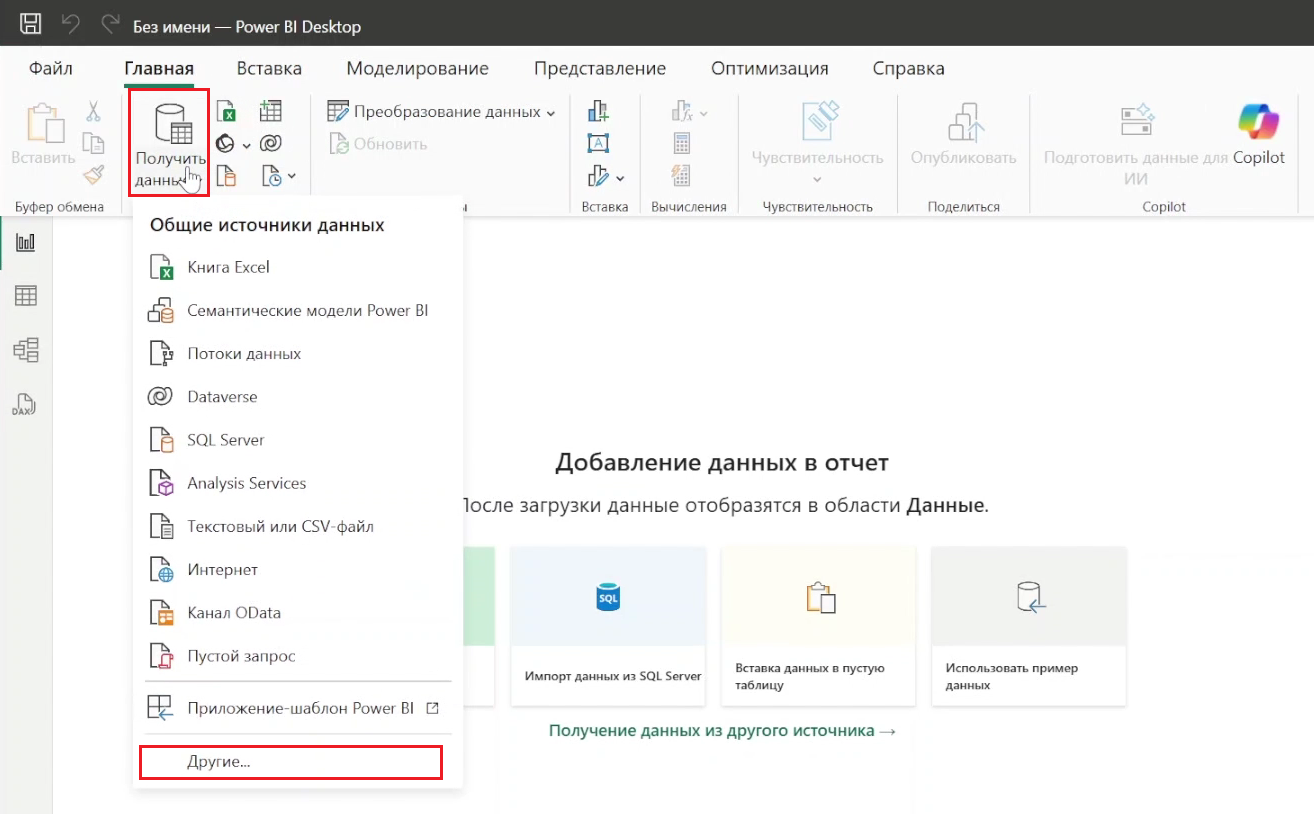Follow Получение данных из другого источника link

point(722,731)
